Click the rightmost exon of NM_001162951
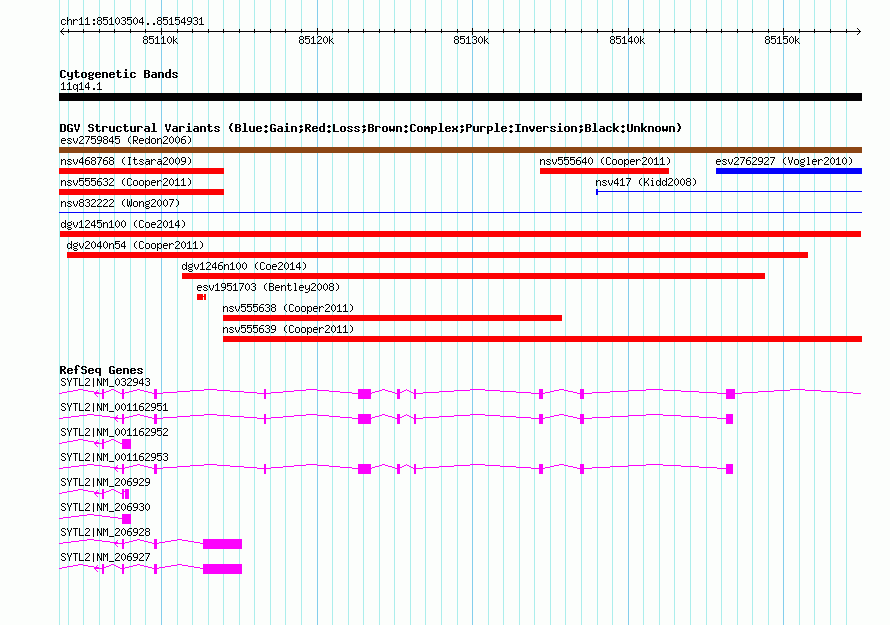The image size is (890, 625). point(729,419)
